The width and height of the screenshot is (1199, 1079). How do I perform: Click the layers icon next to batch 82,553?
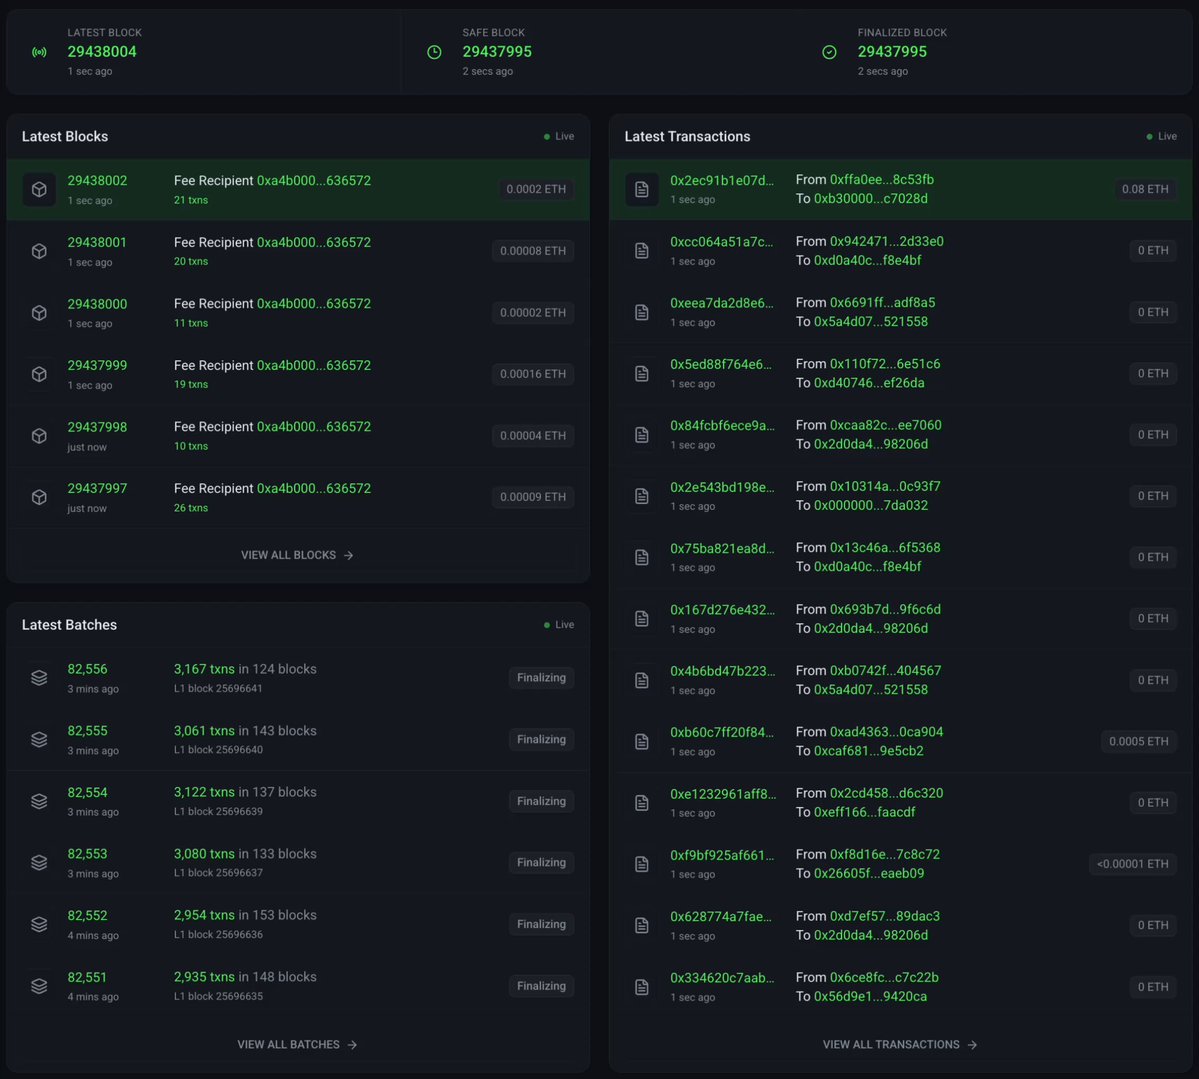pyautogui.click(x=39, y=863)
